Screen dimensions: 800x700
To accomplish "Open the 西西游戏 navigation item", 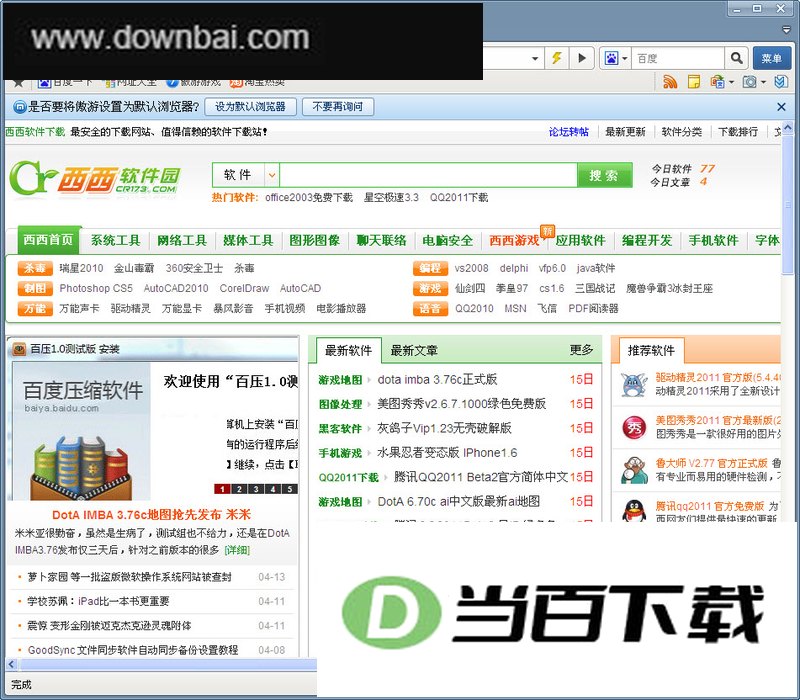I will pos(514,240).
